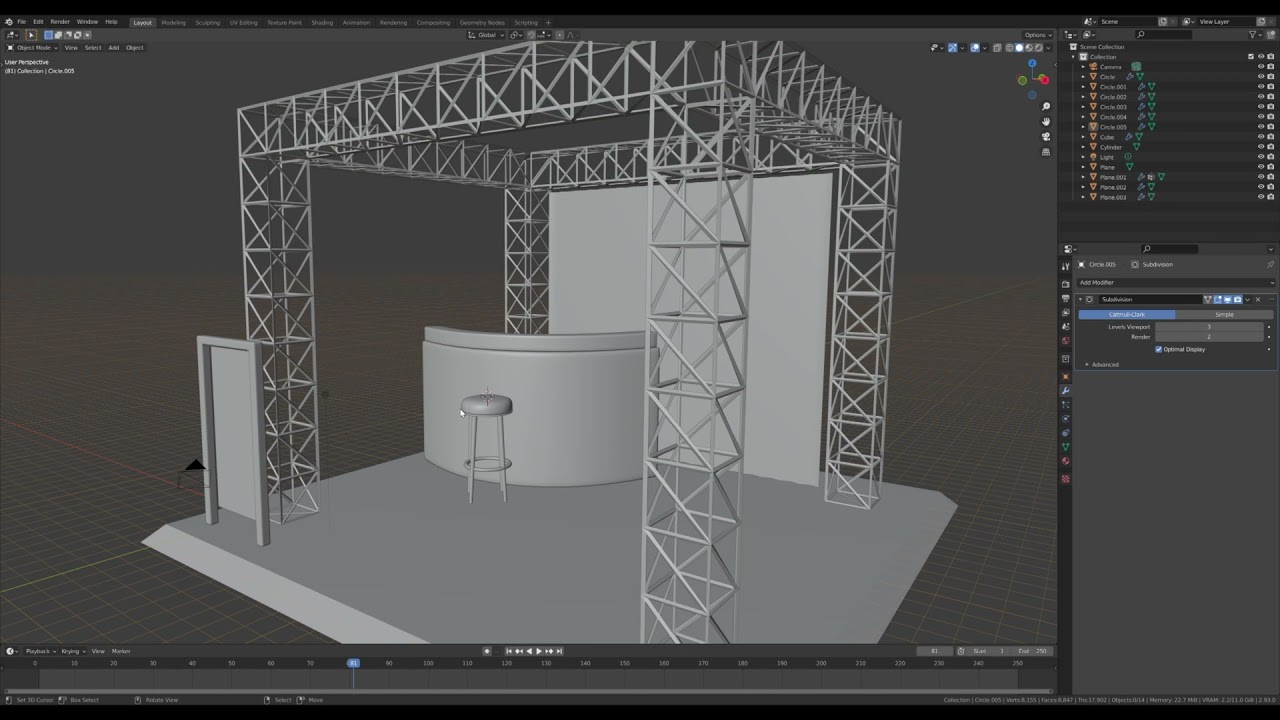Screen dimensions: 1280x720
Task: Select the Catmull-Clark subdivision type
Action: (1127, 314)
